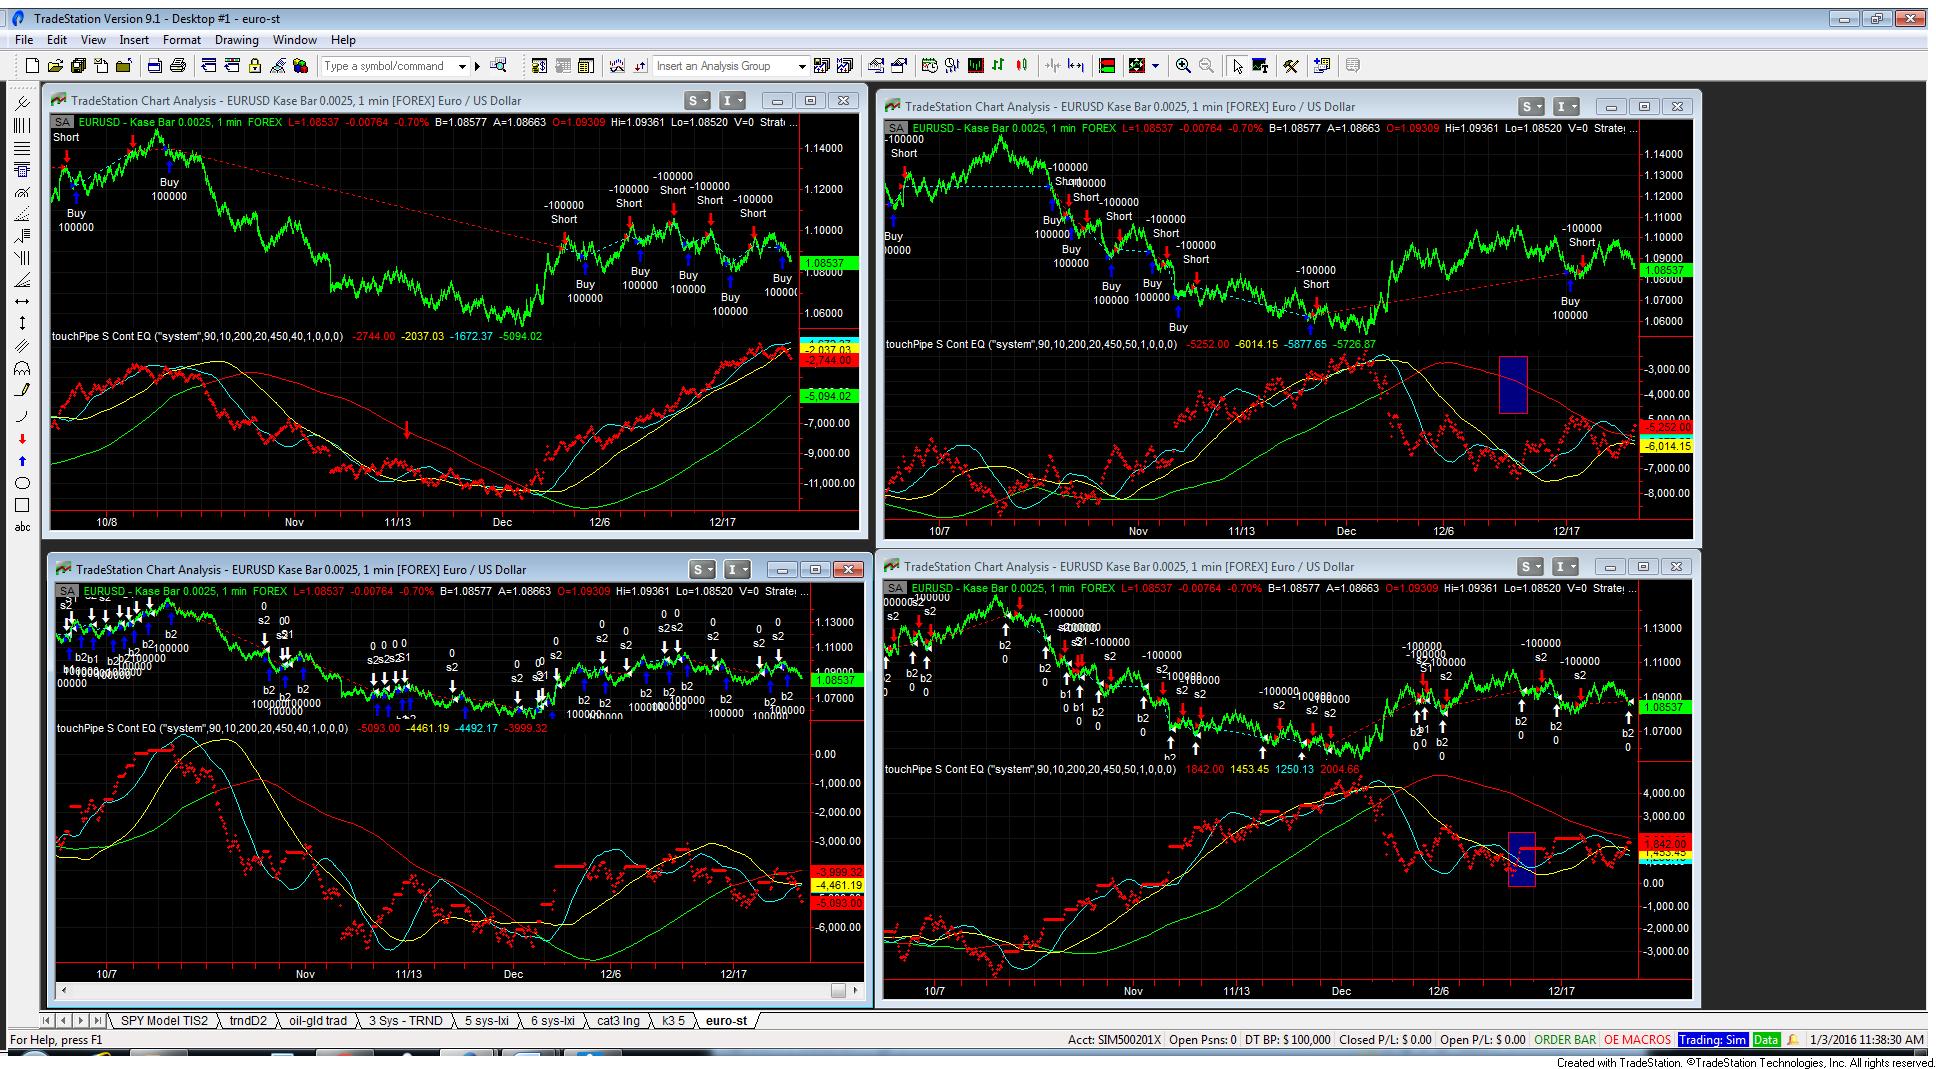Click the Print Preview toolbar icon
The image size is (1936, 1069).
(155, 66)
